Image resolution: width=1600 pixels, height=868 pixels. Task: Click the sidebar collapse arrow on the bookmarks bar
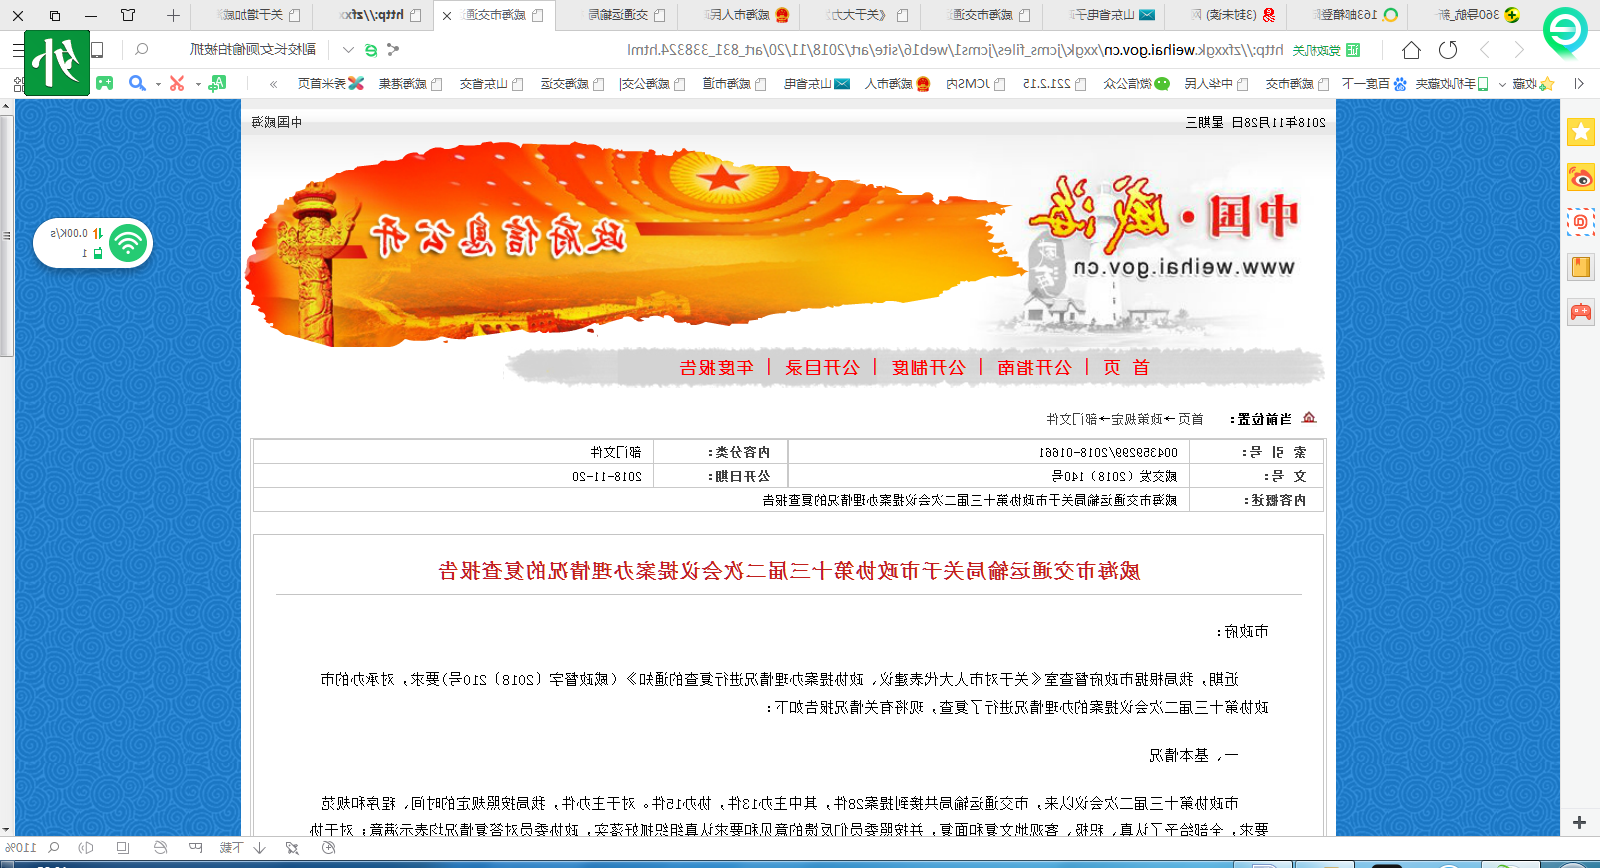coord(1579,84)
